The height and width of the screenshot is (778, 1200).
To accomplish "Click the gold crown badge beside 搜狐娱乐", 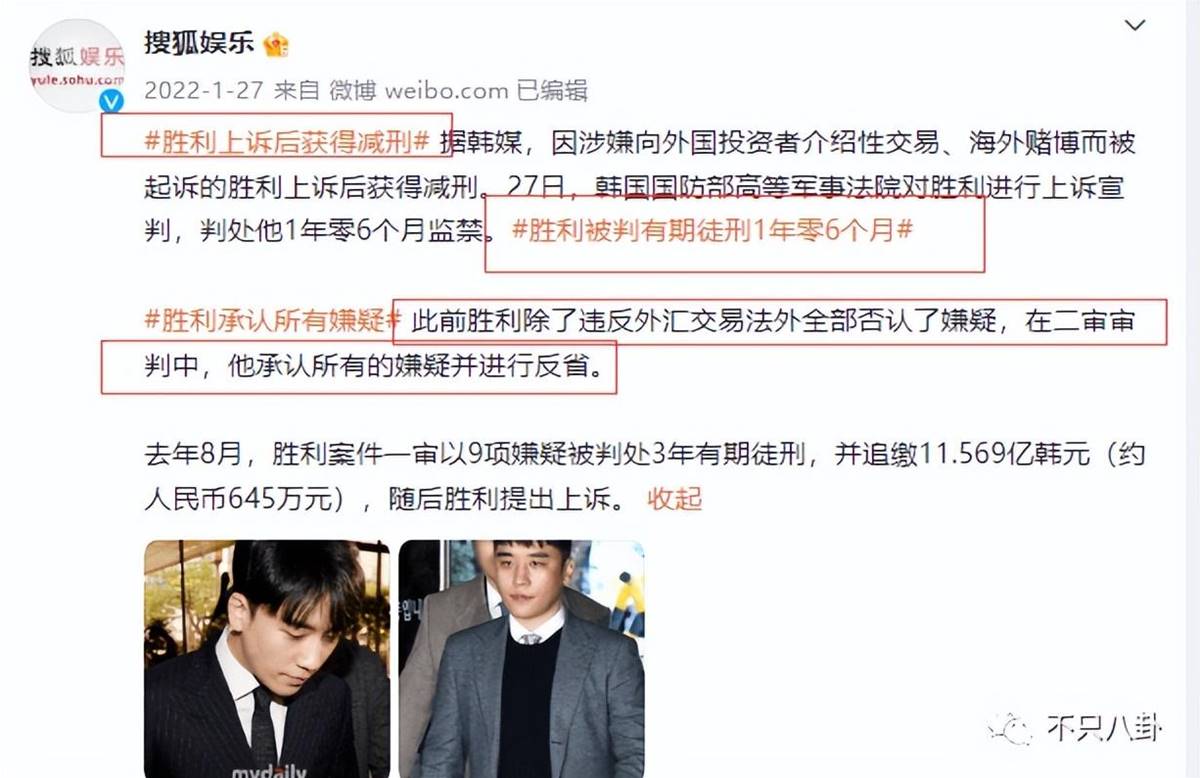I will coord(275,45).
